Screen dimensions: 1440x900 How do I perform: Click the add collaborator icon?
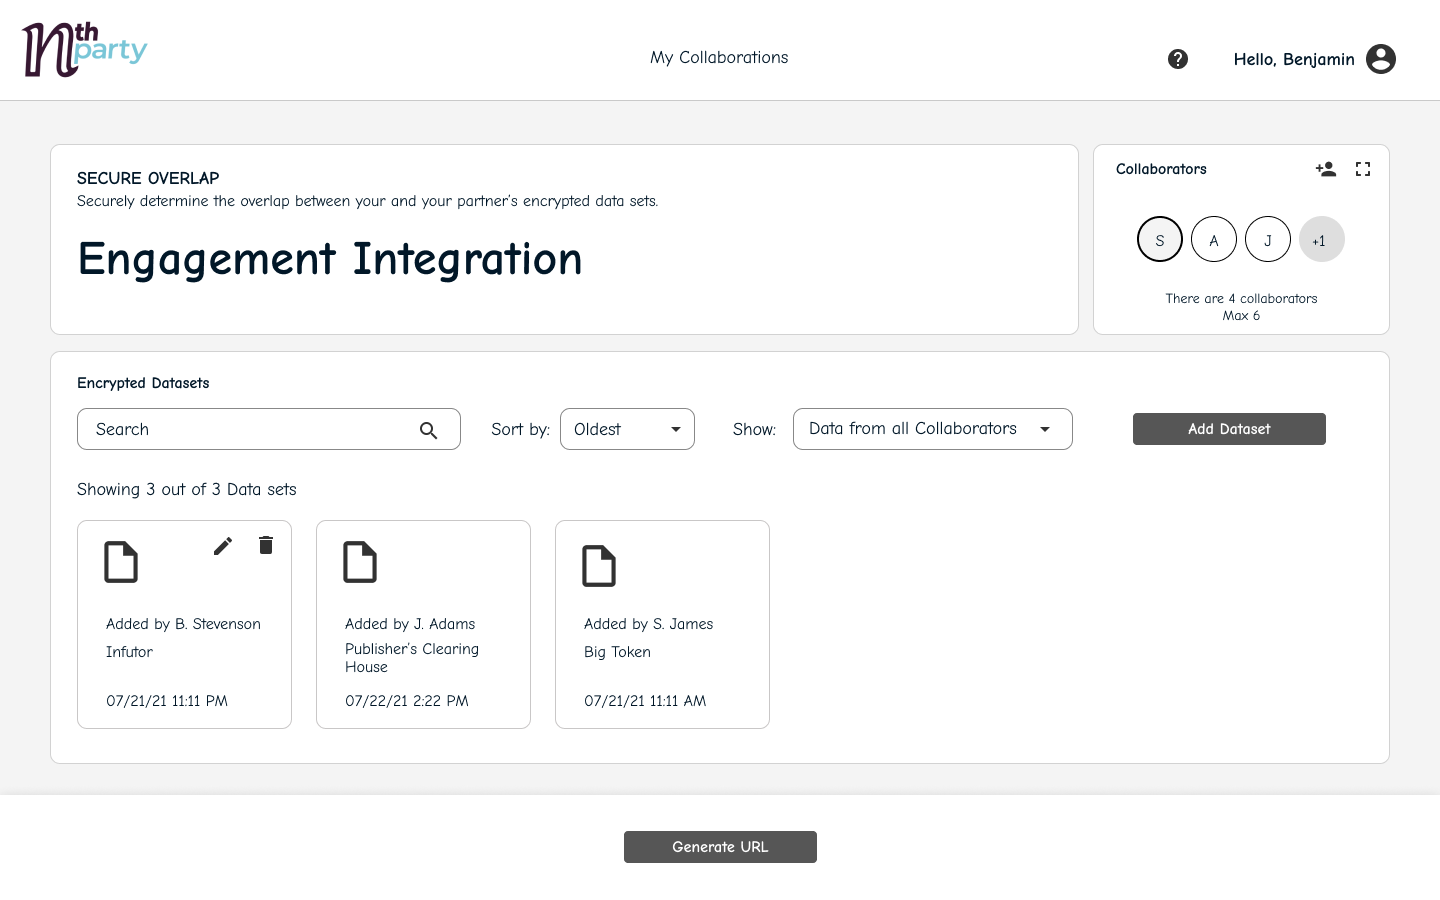(x=1326, y=169)
